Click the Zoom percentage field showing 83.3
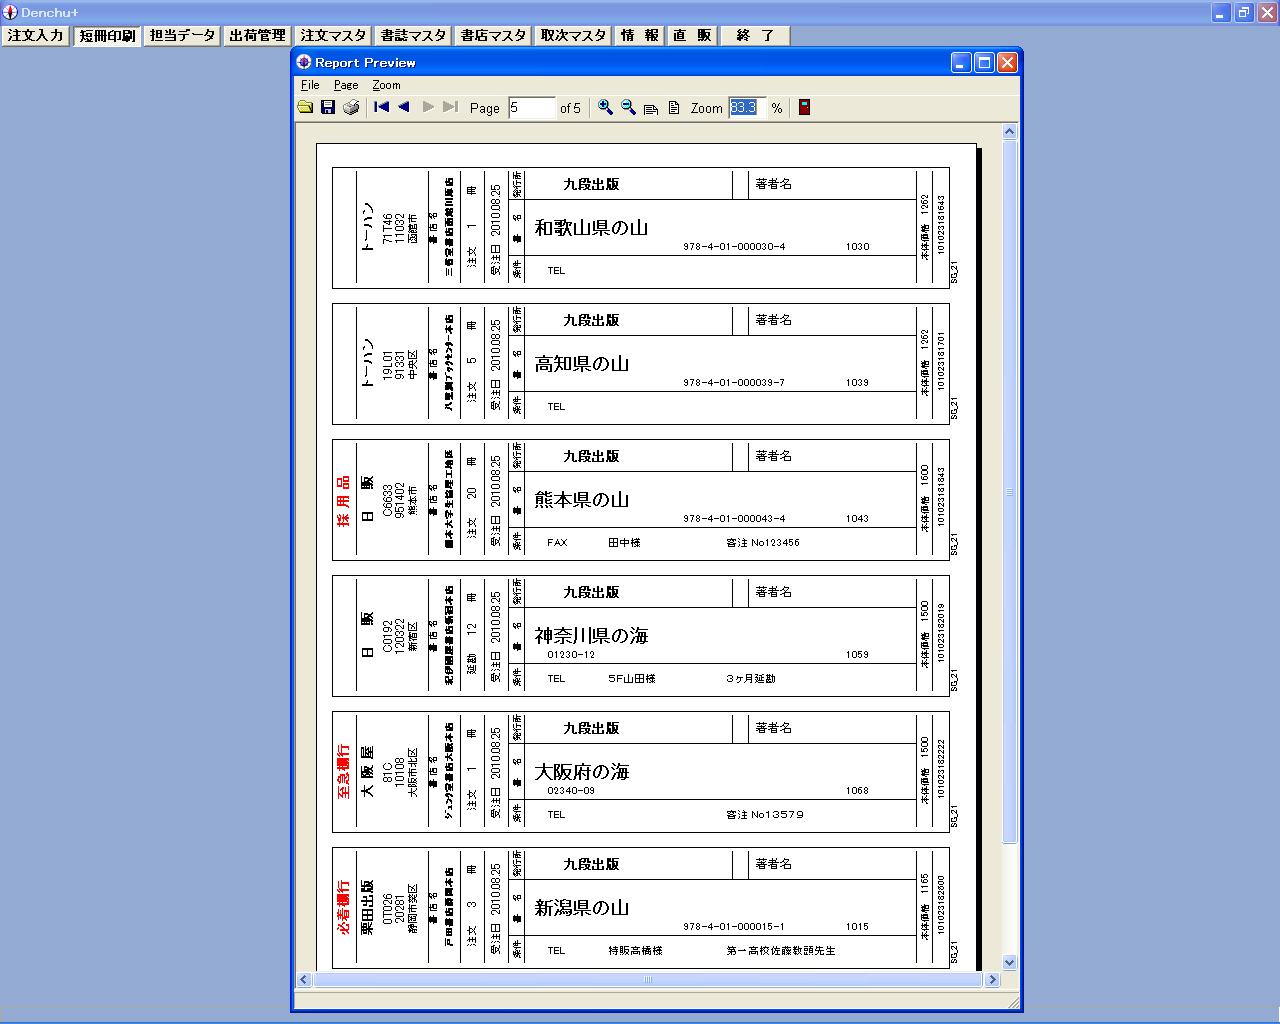 point(746,108)
